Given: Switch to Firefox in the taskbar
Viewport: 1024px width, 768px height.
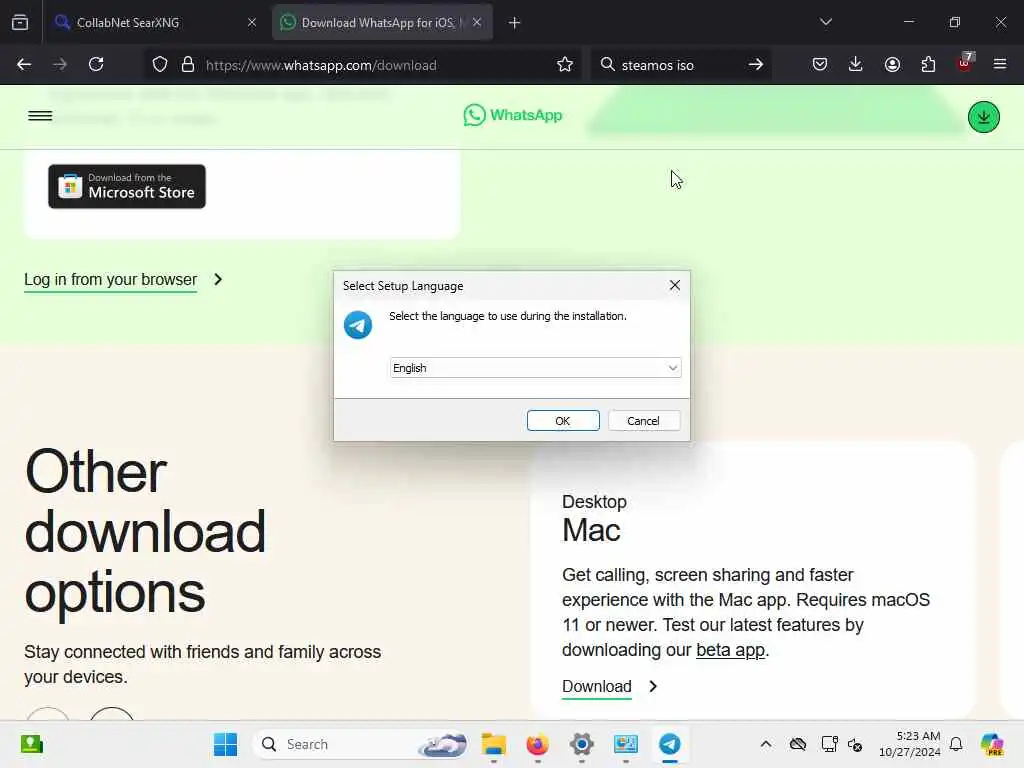Looking at the screenshot, I should [x=537, y=744].
